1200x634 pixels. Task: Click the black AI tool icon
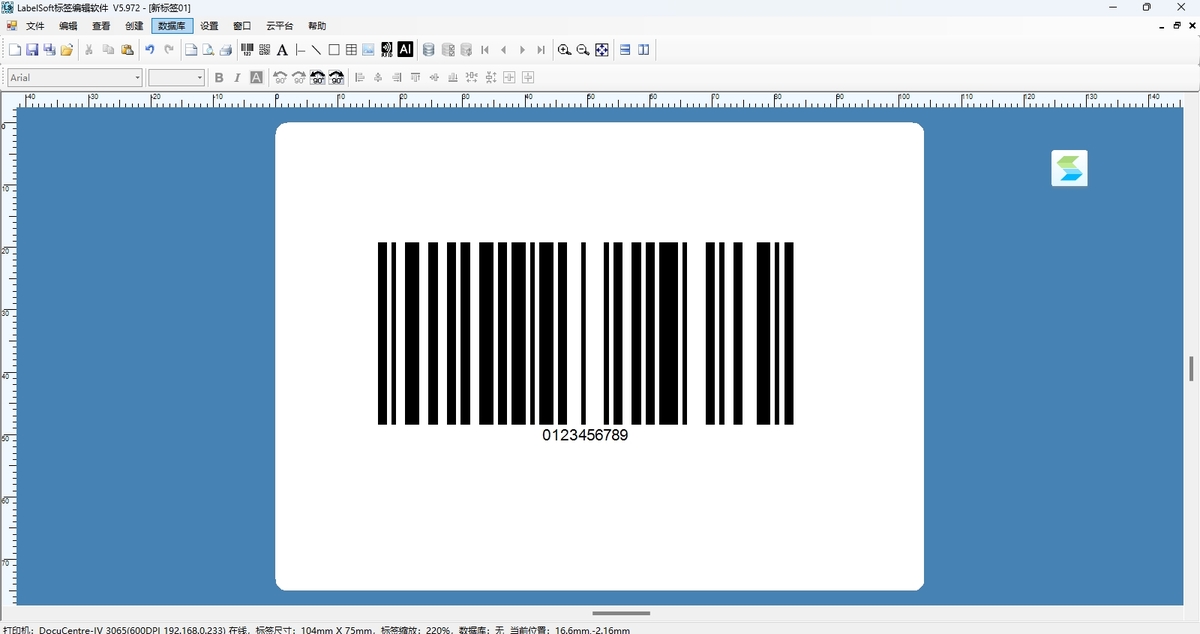(x=405, y=49)
